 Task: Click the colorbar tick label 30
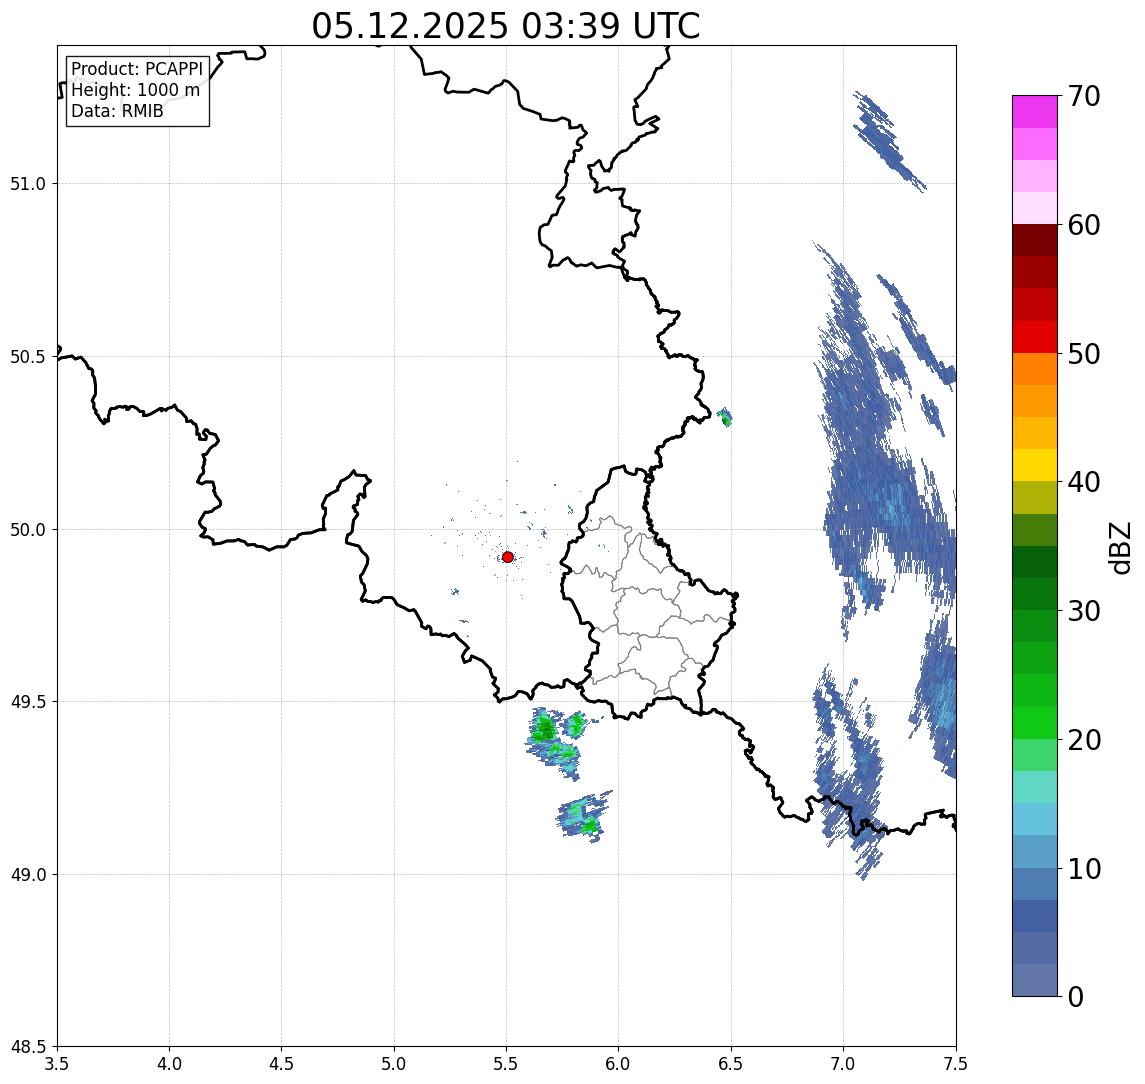point(1084,611)
